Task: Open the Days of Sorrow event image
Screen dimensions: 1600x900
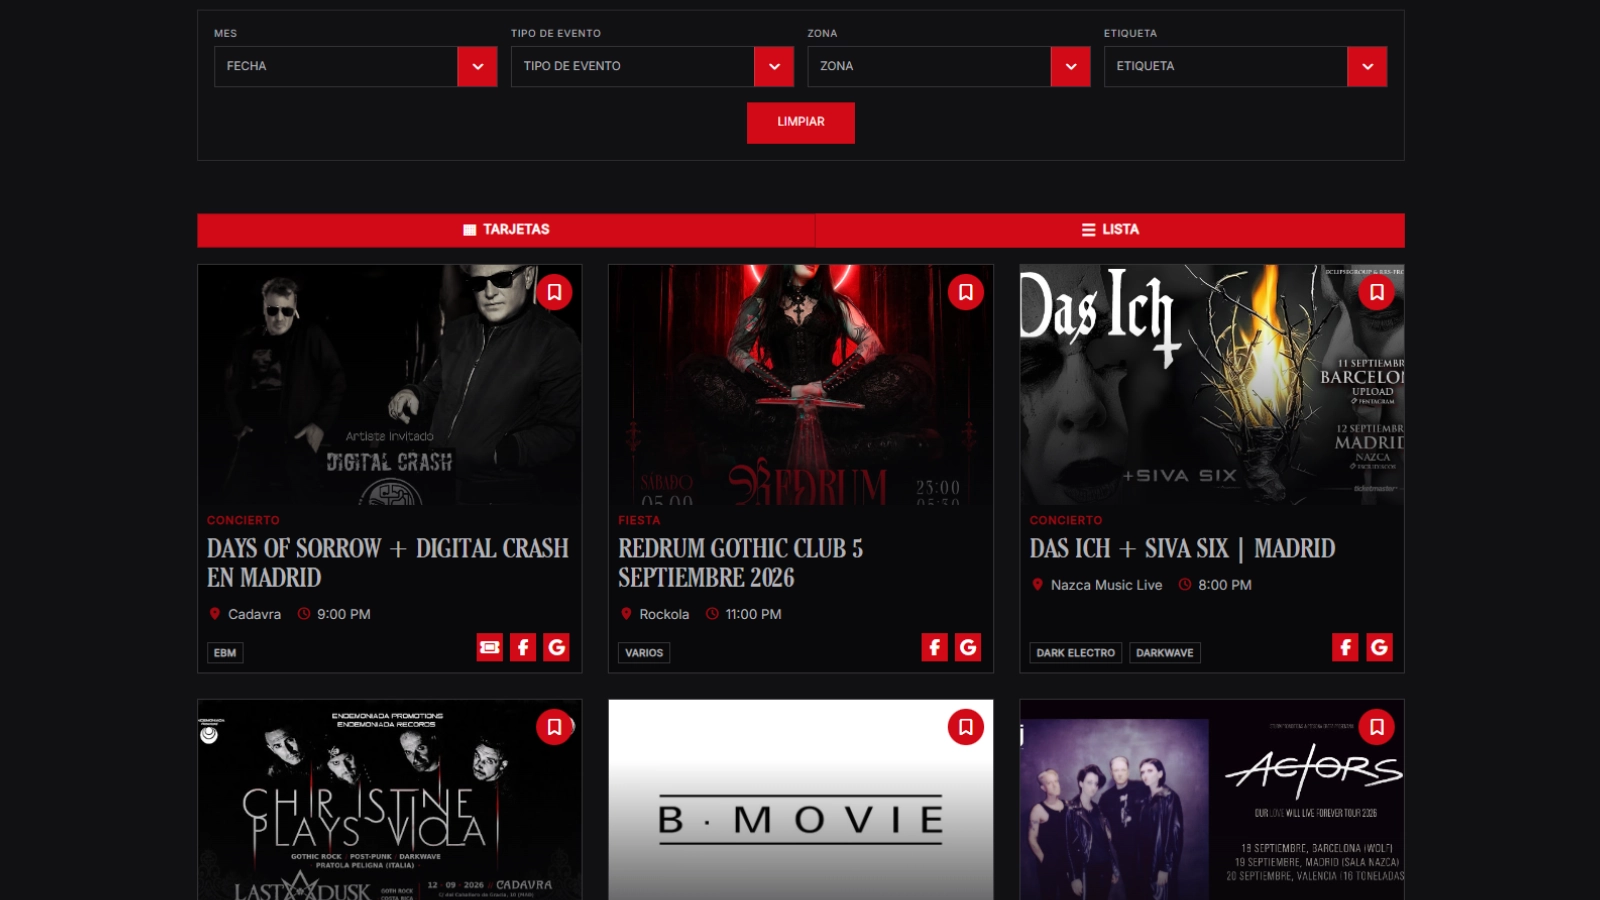Action: (390, 385)
